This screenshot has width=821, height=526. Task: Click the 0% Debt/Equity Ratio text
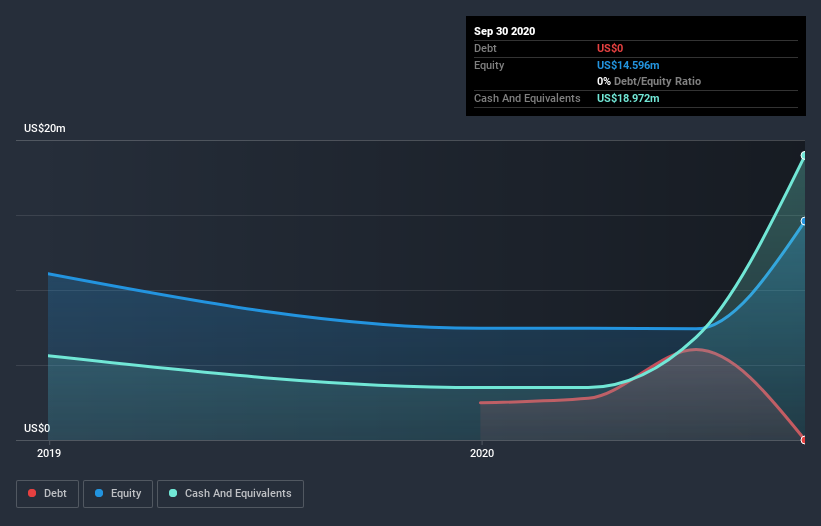(x=649, y=81)
